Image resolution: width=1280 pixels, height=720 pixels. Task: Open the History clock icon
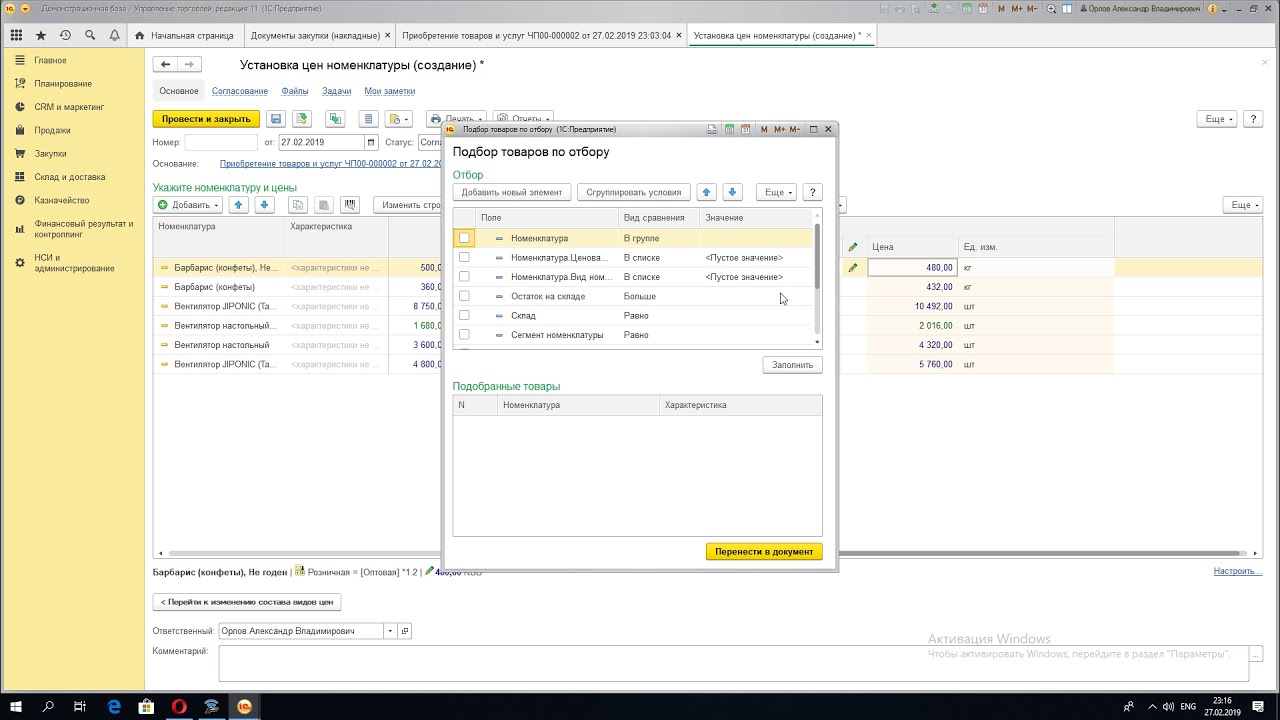[65, 35]
